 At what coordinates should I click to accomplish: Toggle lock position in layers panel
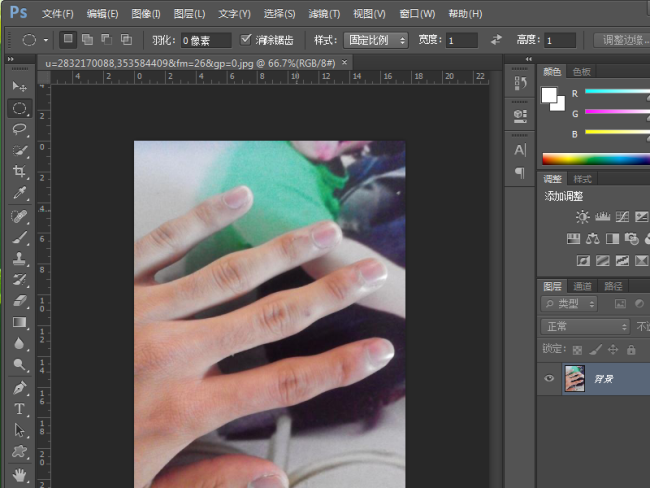point(613,349)
